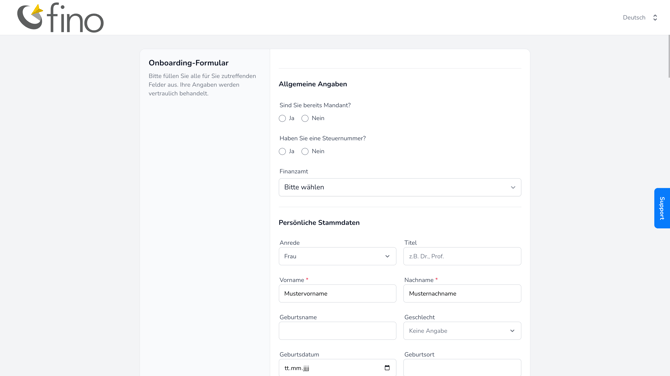Click the 'Geschlecht' field label

(419, 317)
